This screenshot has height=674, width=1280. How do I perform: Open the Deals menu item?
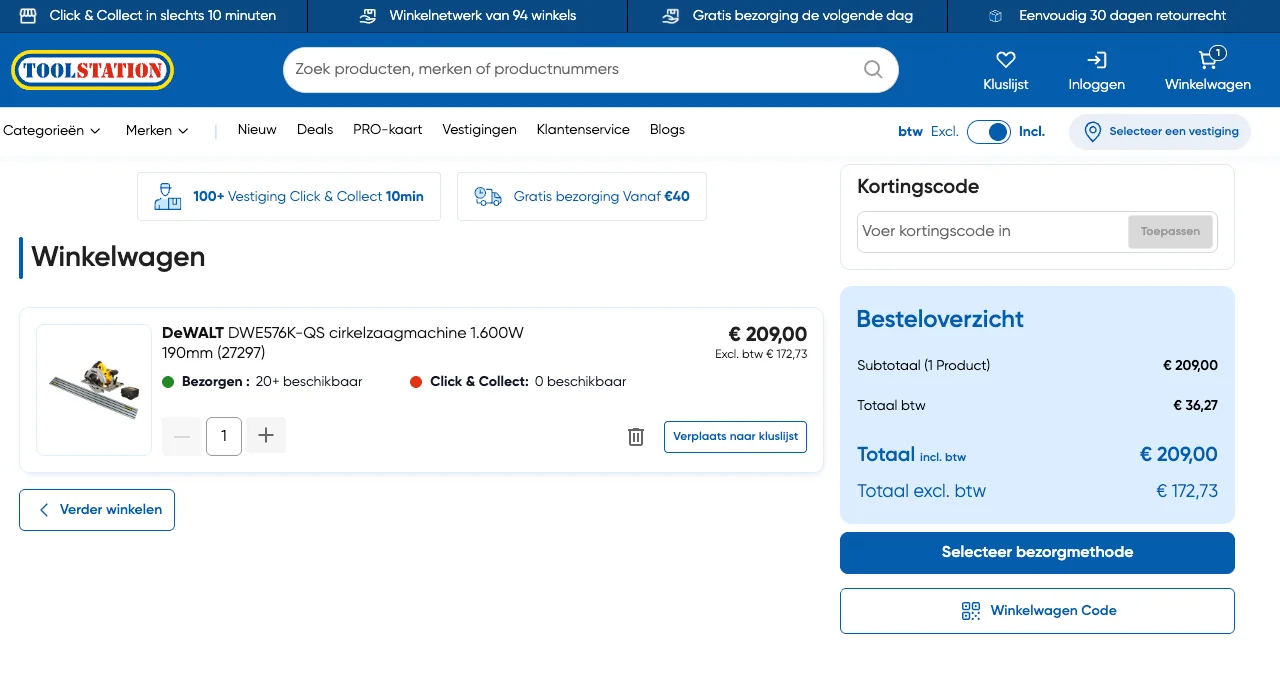315,130
